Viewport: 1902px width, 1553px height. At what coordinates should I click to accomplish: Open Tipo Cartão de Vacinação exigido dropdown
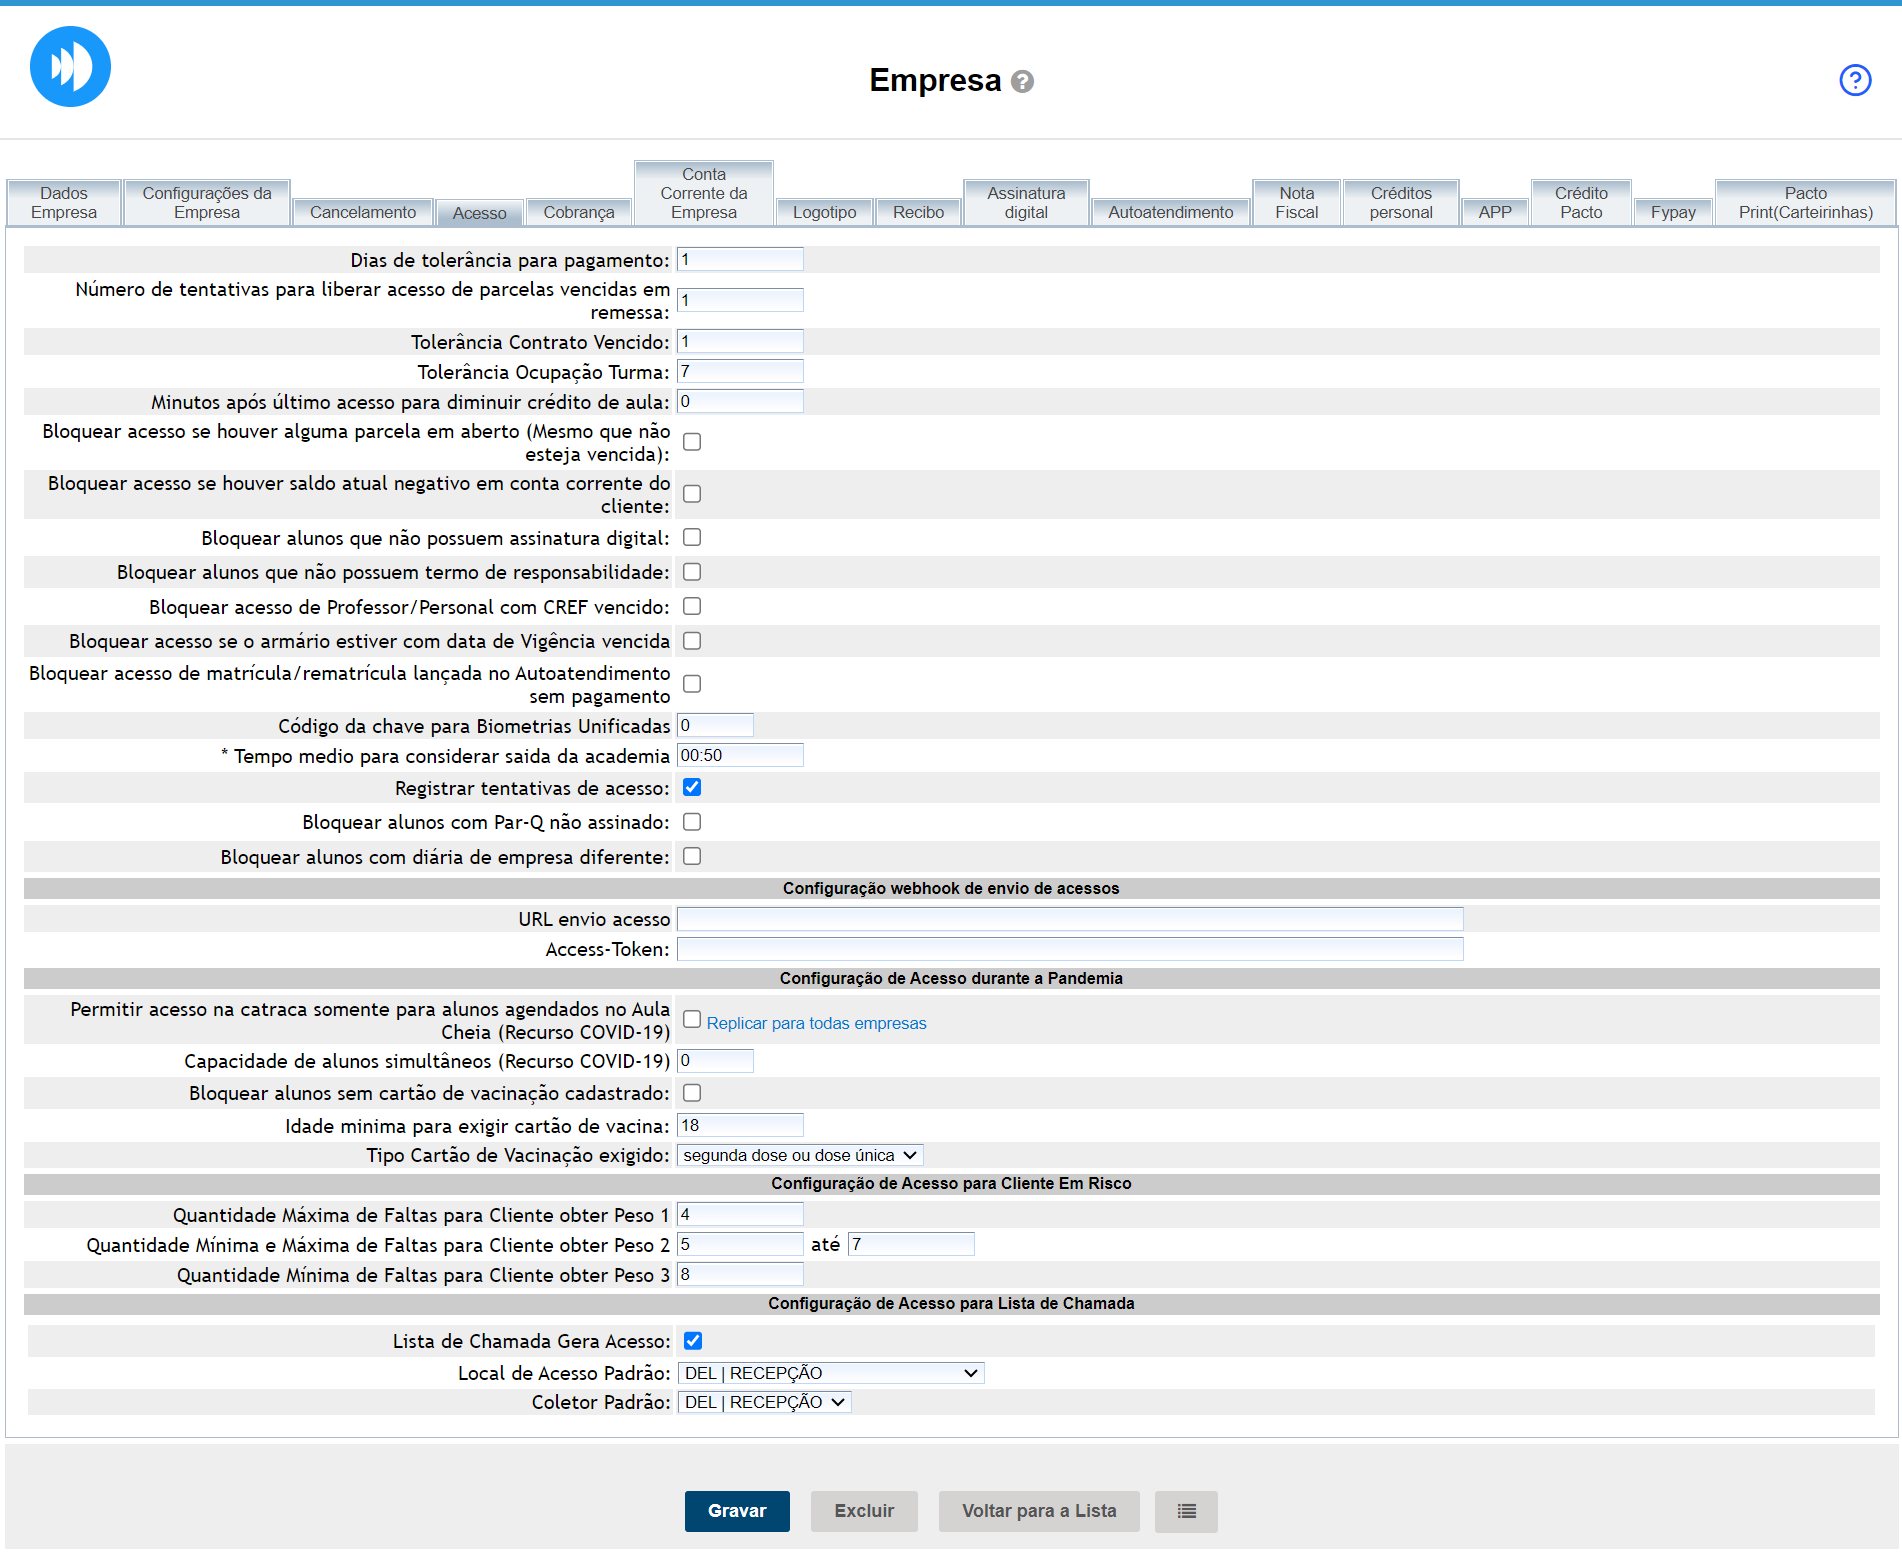pyautogui.click(x=799, y=1156)
